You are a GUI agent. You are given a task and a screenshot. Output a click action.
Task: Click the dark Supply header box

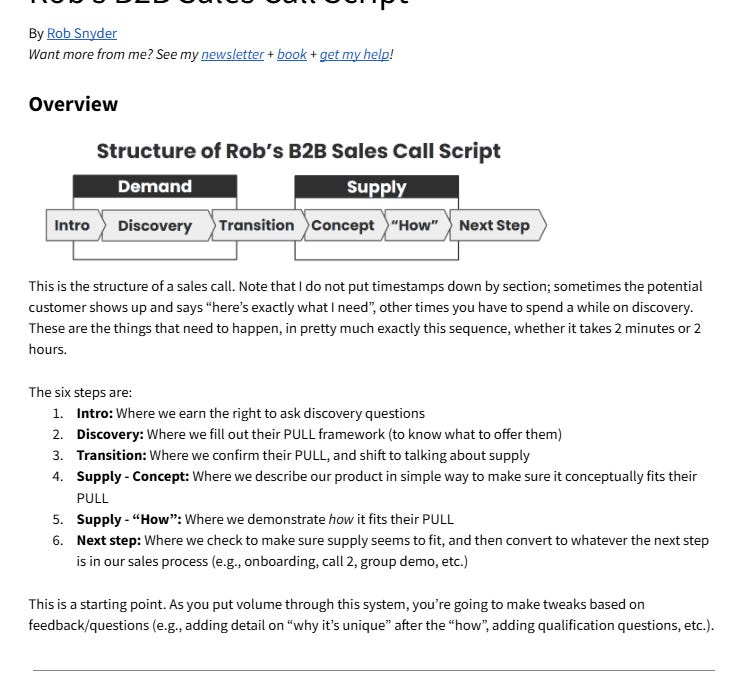tap(377, 187)
